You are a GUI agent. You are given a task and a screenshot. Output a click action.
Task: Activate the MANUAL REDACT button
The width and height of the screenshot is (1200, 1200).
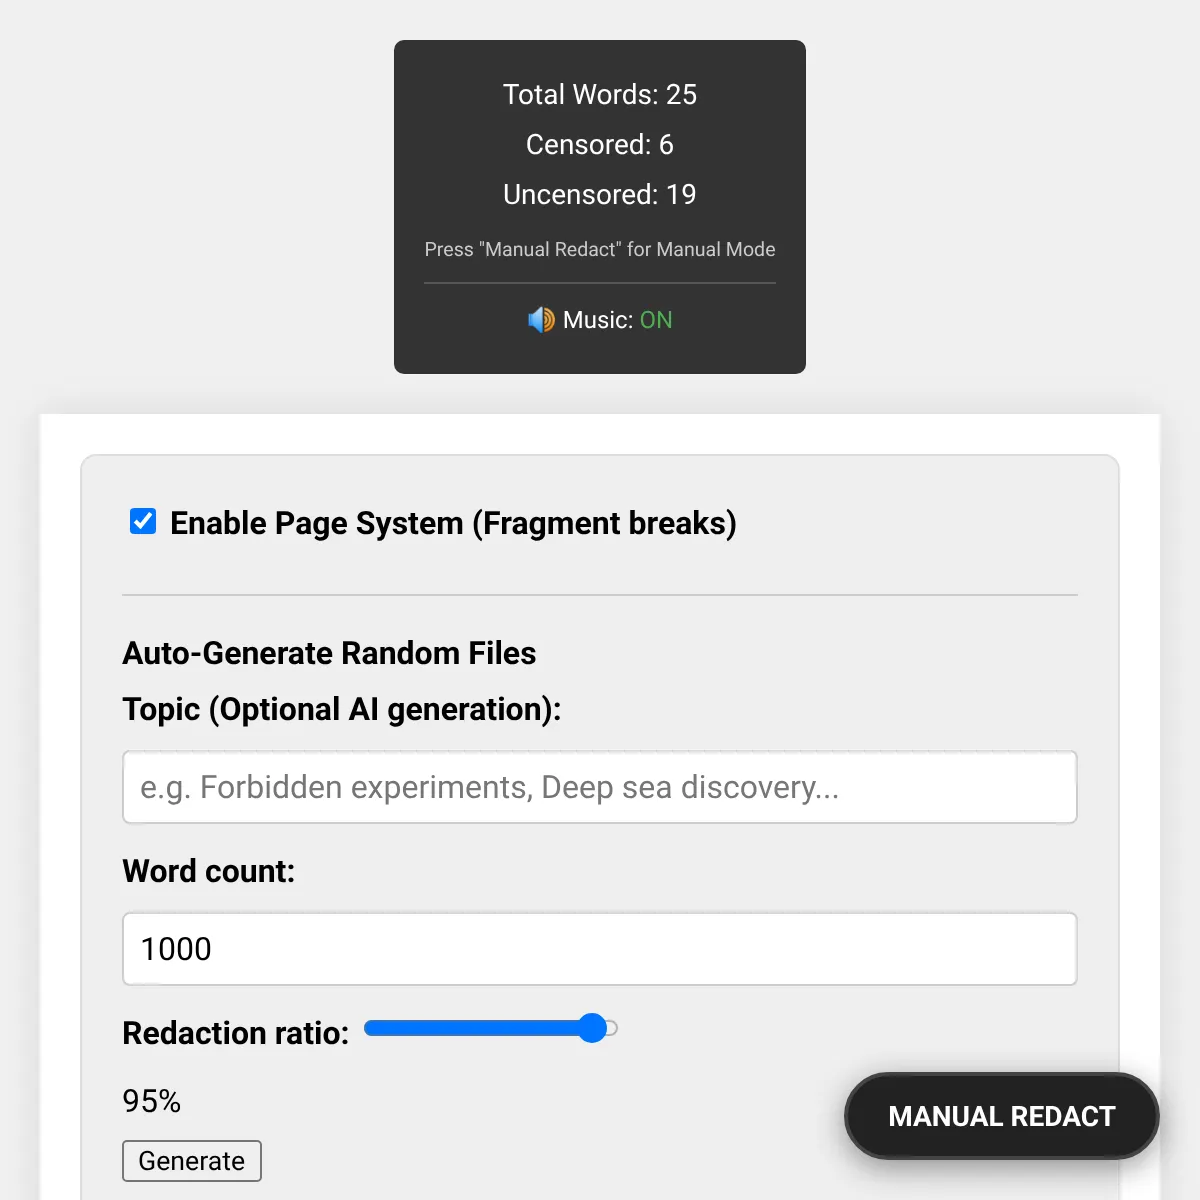point(1001,1116)
